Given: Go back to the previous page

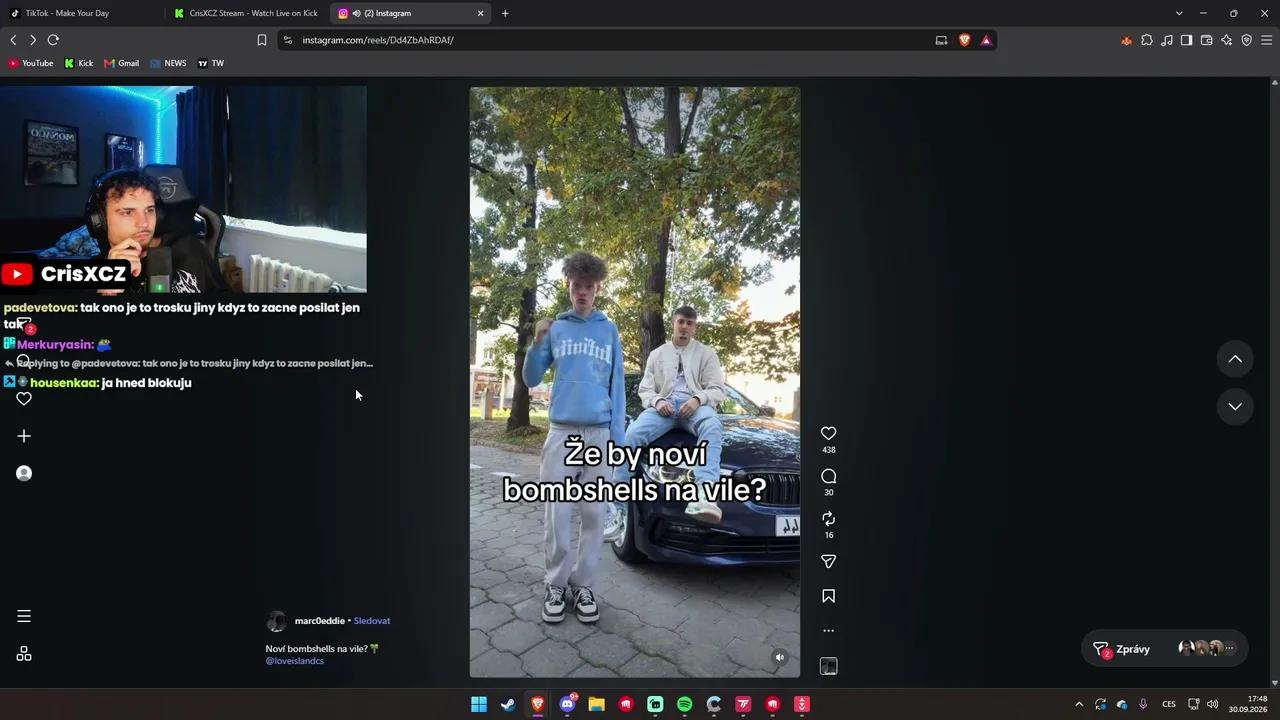Looking at the screenshot, I should click(x=13, y=40).
